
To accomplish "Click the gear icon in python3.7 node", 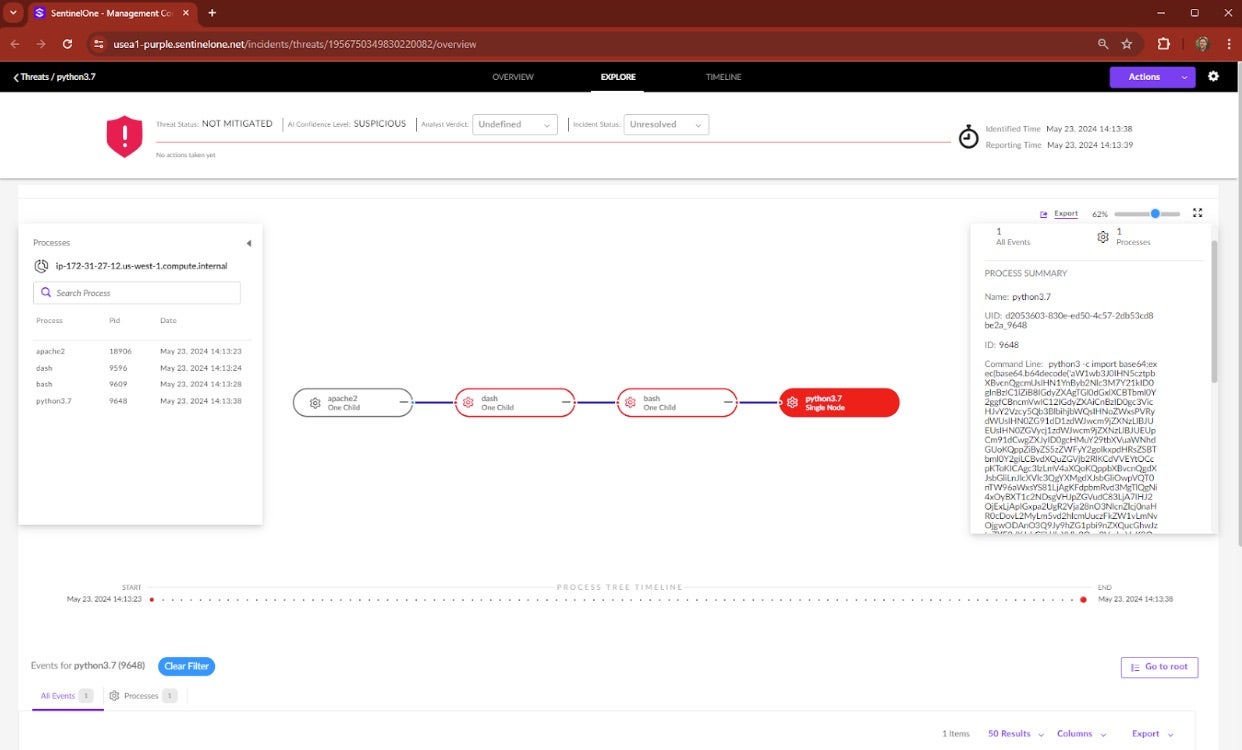I will point(793,403).
